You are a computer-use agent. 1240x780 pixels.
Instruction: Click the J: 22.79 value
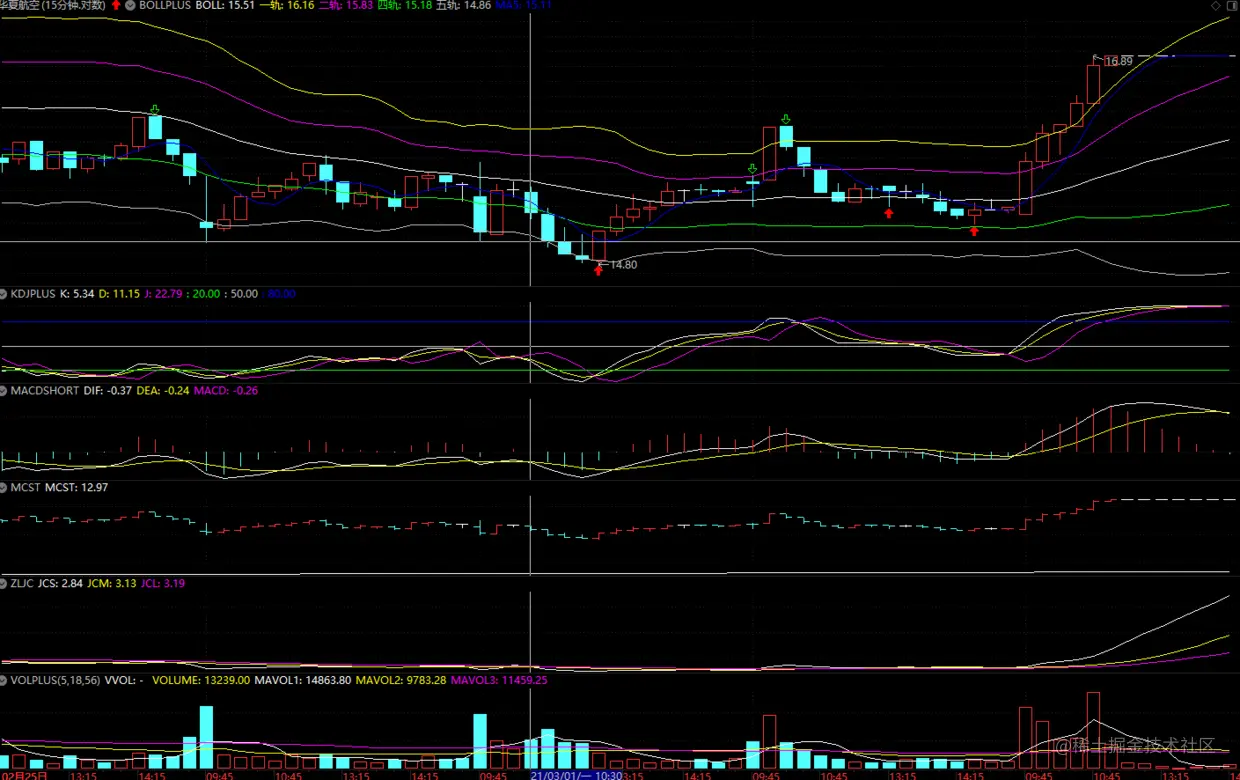point(163,294)
